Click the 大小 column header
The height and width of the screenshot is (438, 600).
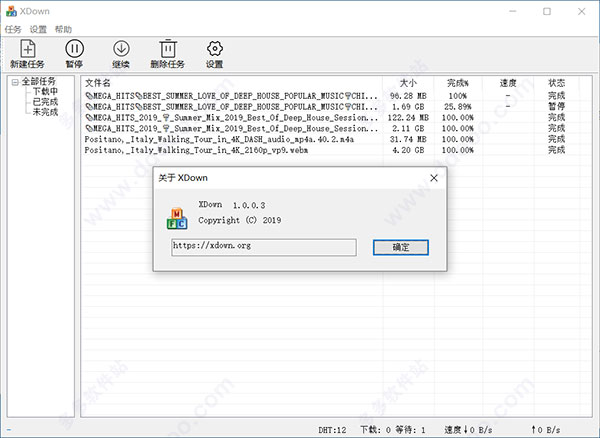[408, 83]
